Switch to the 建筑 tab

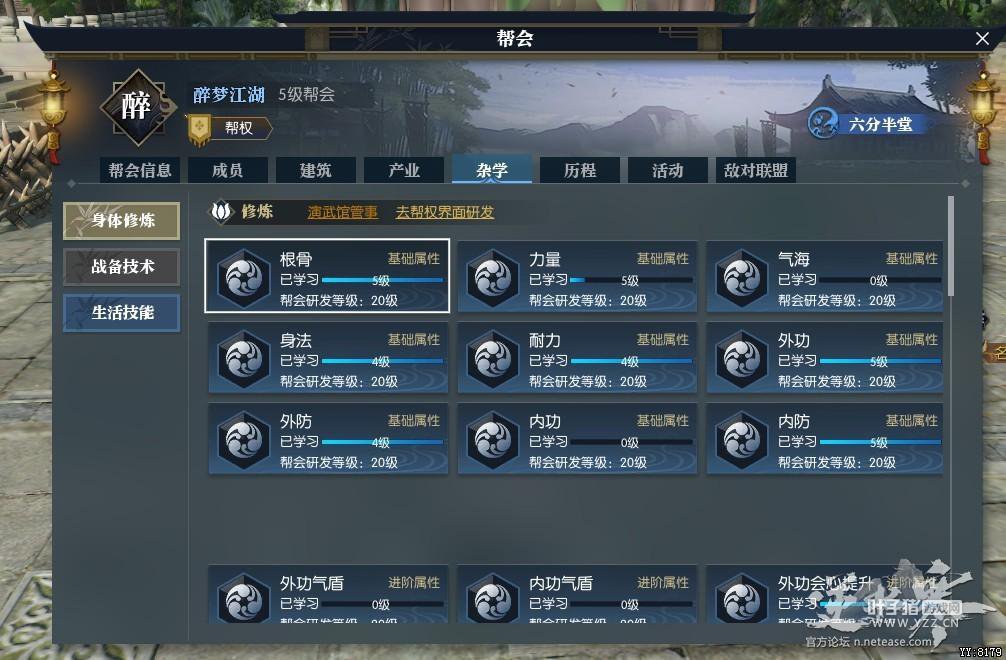point(316,171)
